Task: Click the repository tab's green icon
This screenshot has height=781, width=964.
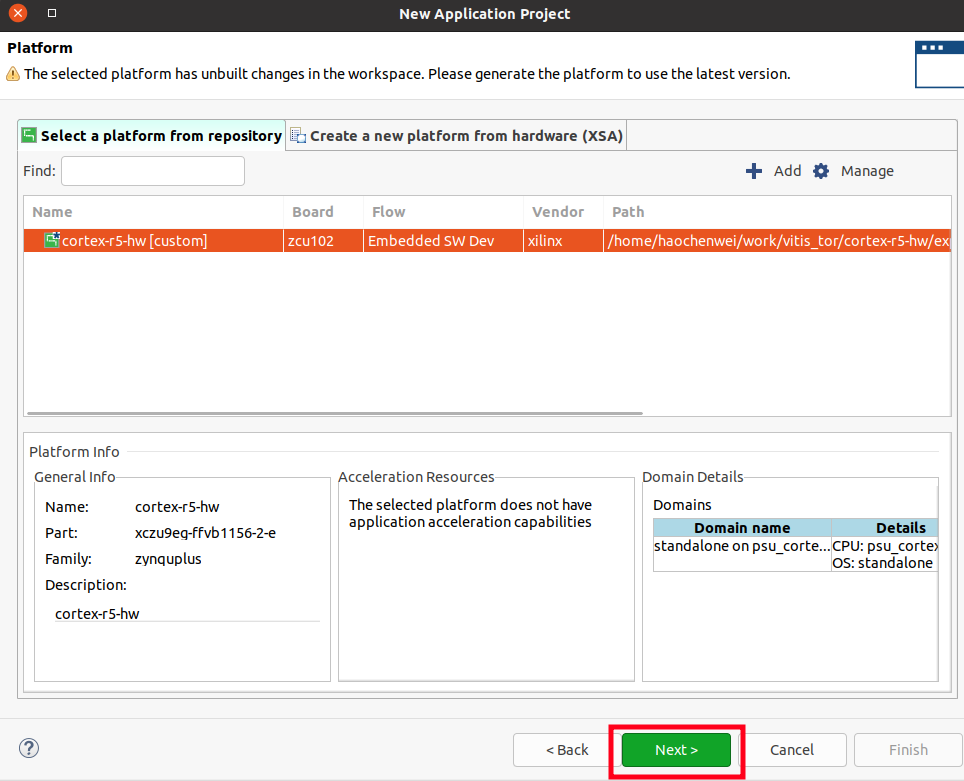Action: 29,135
